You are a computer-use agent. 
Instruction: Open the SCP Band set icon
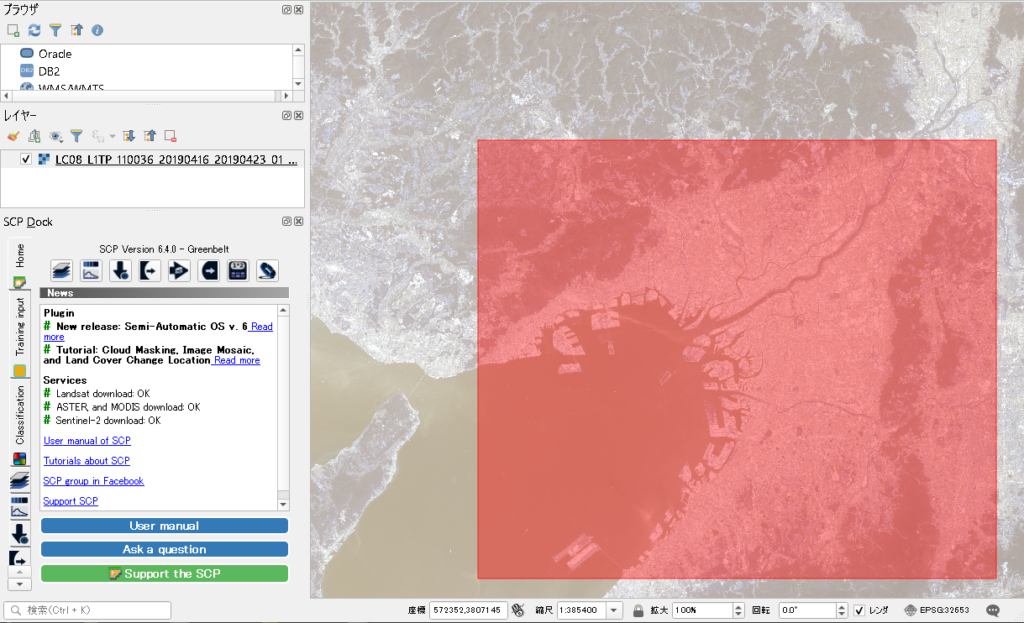62,270
